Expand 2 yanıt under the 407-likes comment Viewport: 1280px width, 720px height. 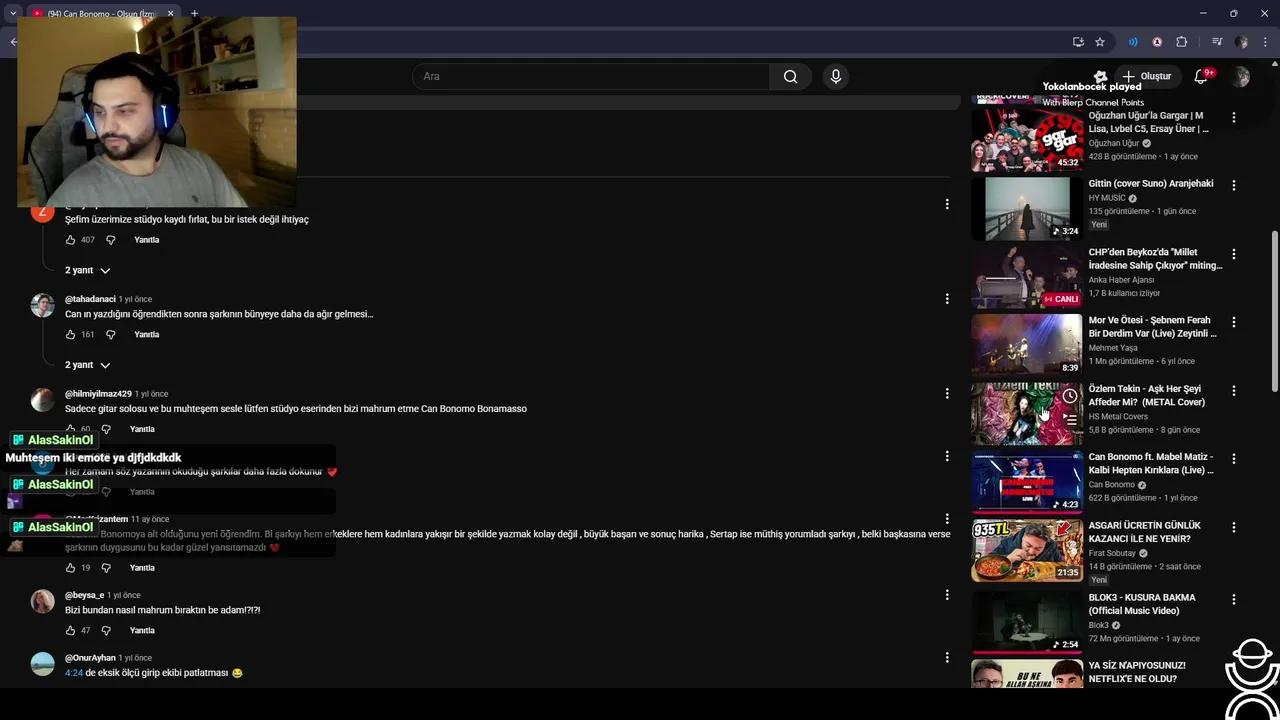pos(87,270)
